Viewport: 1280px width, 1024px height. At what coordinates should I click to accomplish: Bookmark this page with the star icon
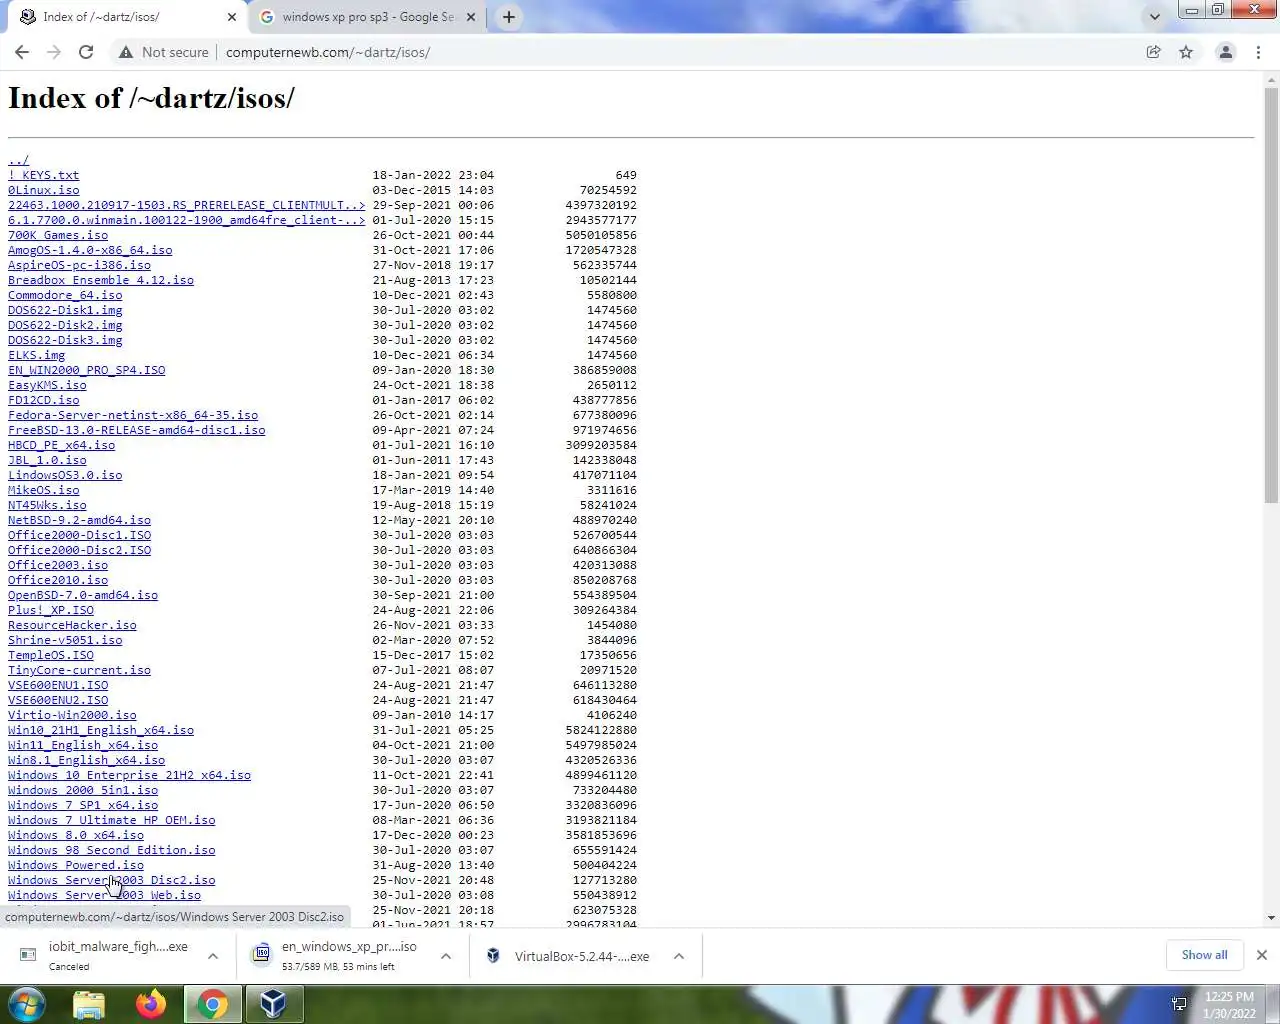click(x=1186, y=52)
